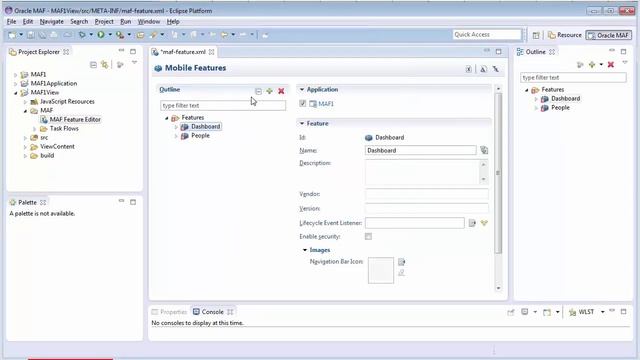Click the MAF1 application link

tap(326, 104)
